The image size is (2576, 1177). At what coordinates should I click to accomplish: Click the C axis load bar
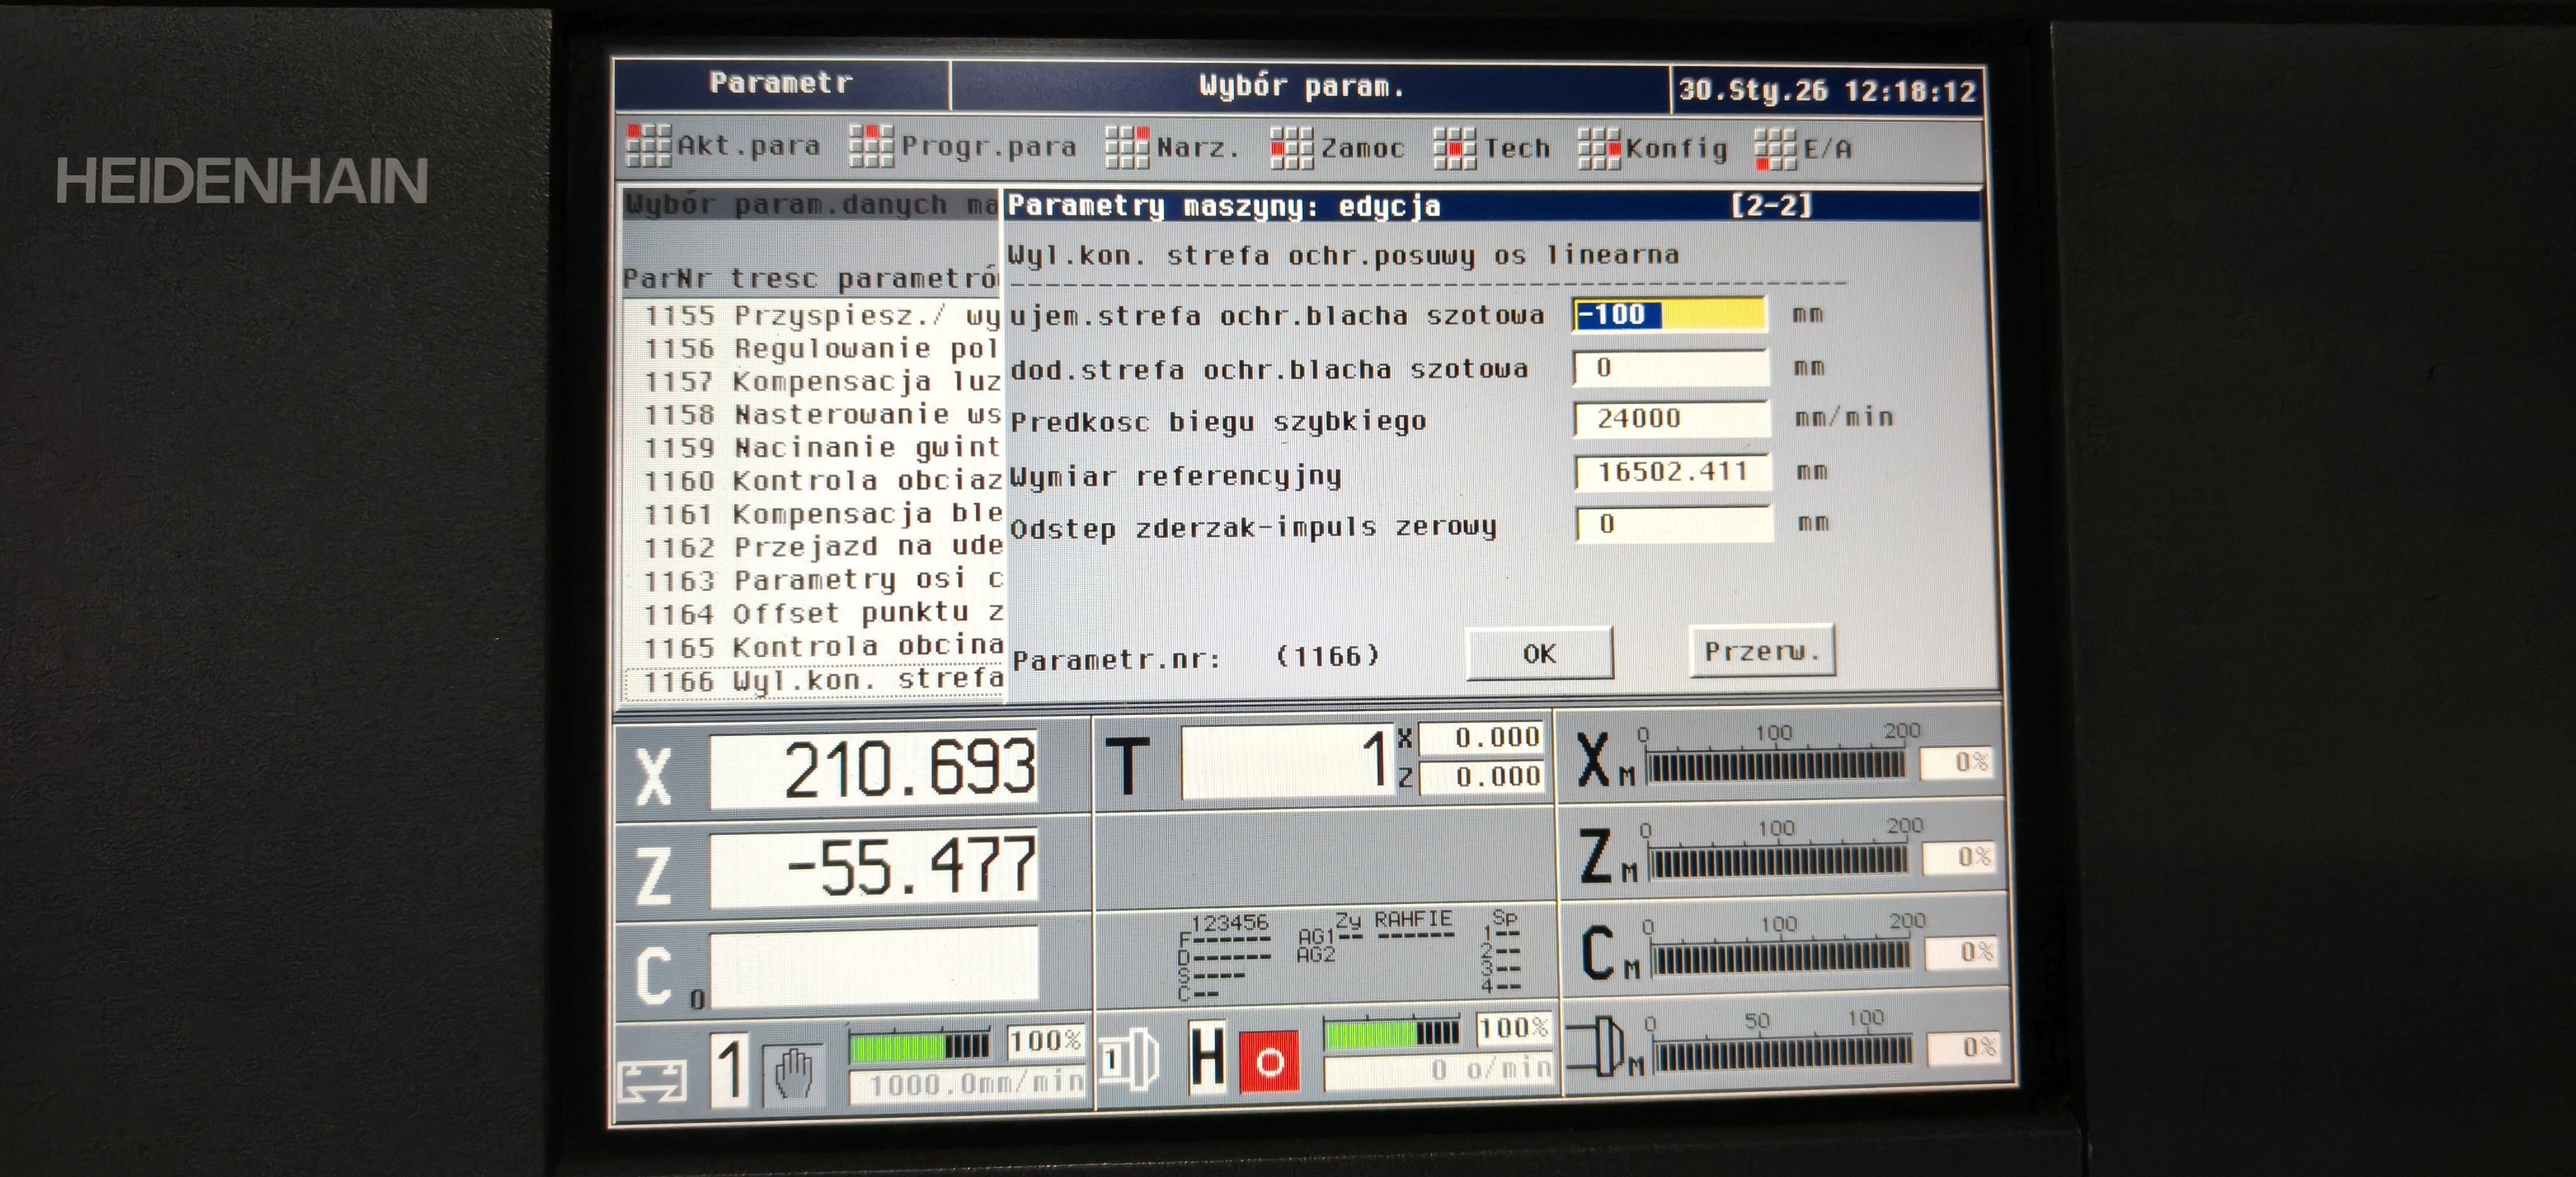click(x=1781, y=957)
